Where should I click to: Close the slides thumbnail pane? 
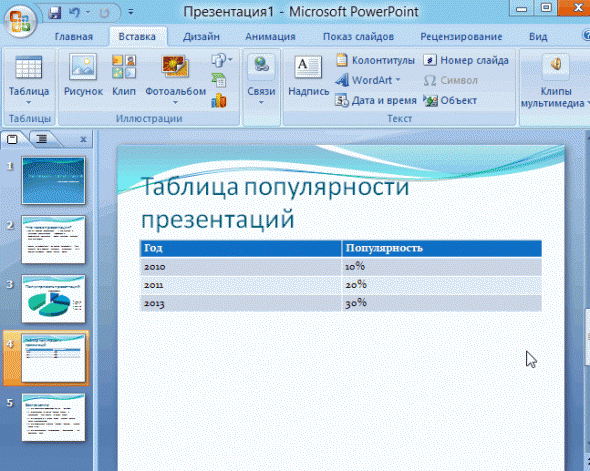click(x=84, y=140)
